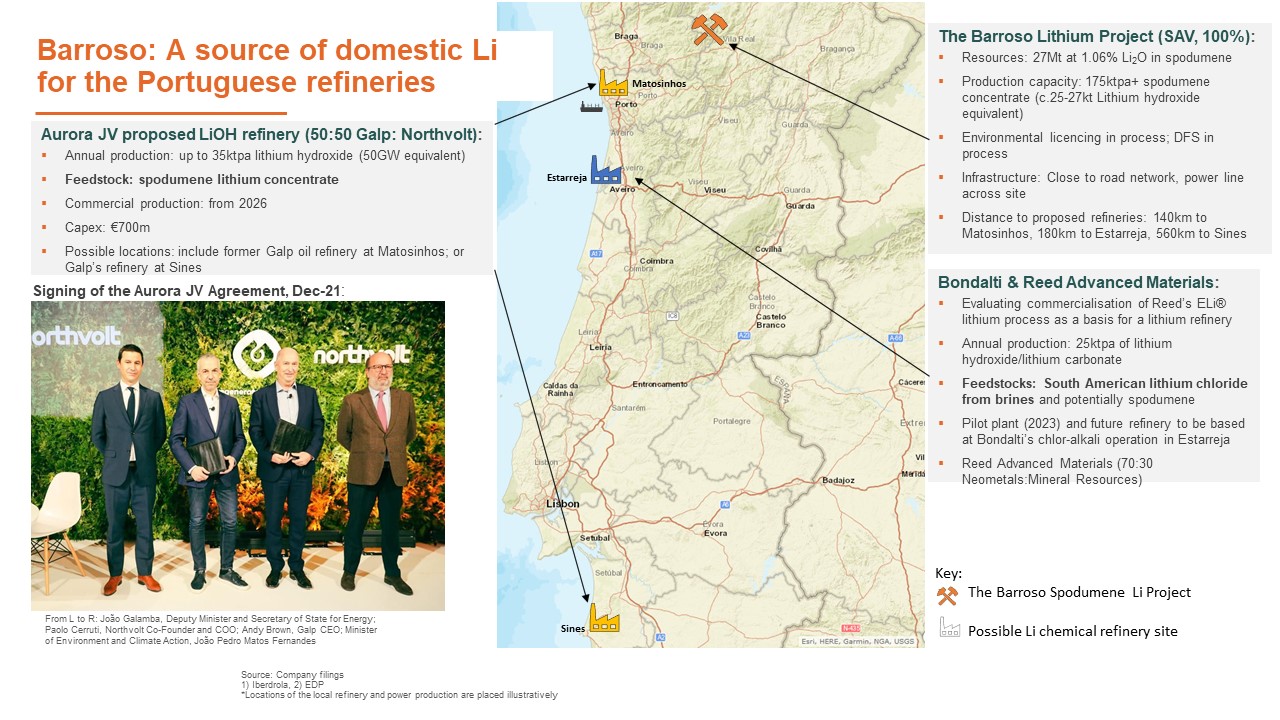Select the yellow Matosinhos factory icon
This screenshot has width=1280, height=720.
(613, 82)
